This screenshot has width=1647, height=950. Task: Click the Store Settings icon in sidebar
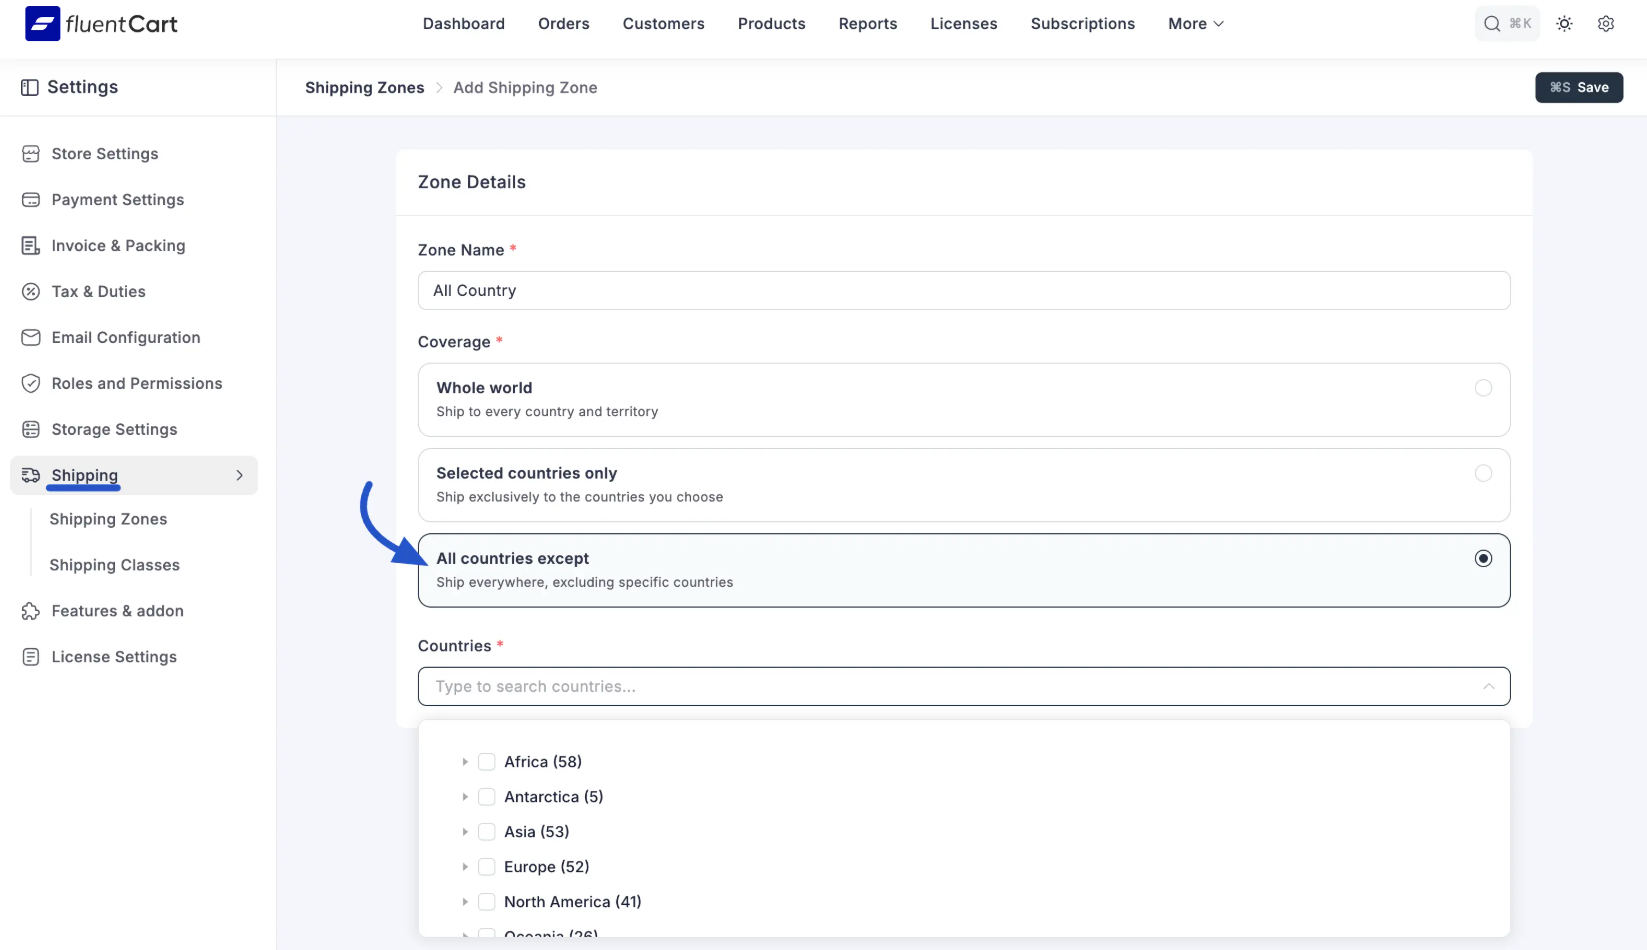pyautogui.click(x=31, y=154)
